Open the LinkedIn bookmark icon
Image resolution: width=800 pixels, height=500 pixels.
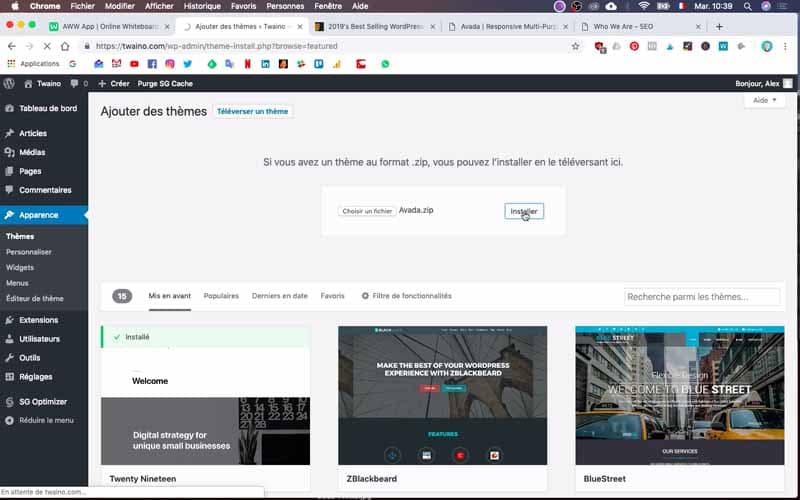coord(265,64)
